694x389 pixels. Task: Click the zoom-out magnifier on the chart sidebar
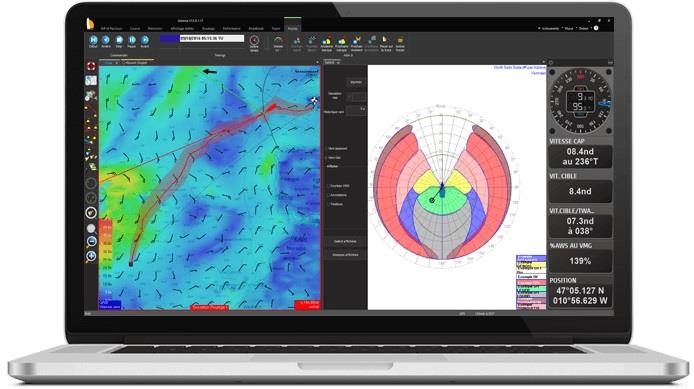coord(91,242)
